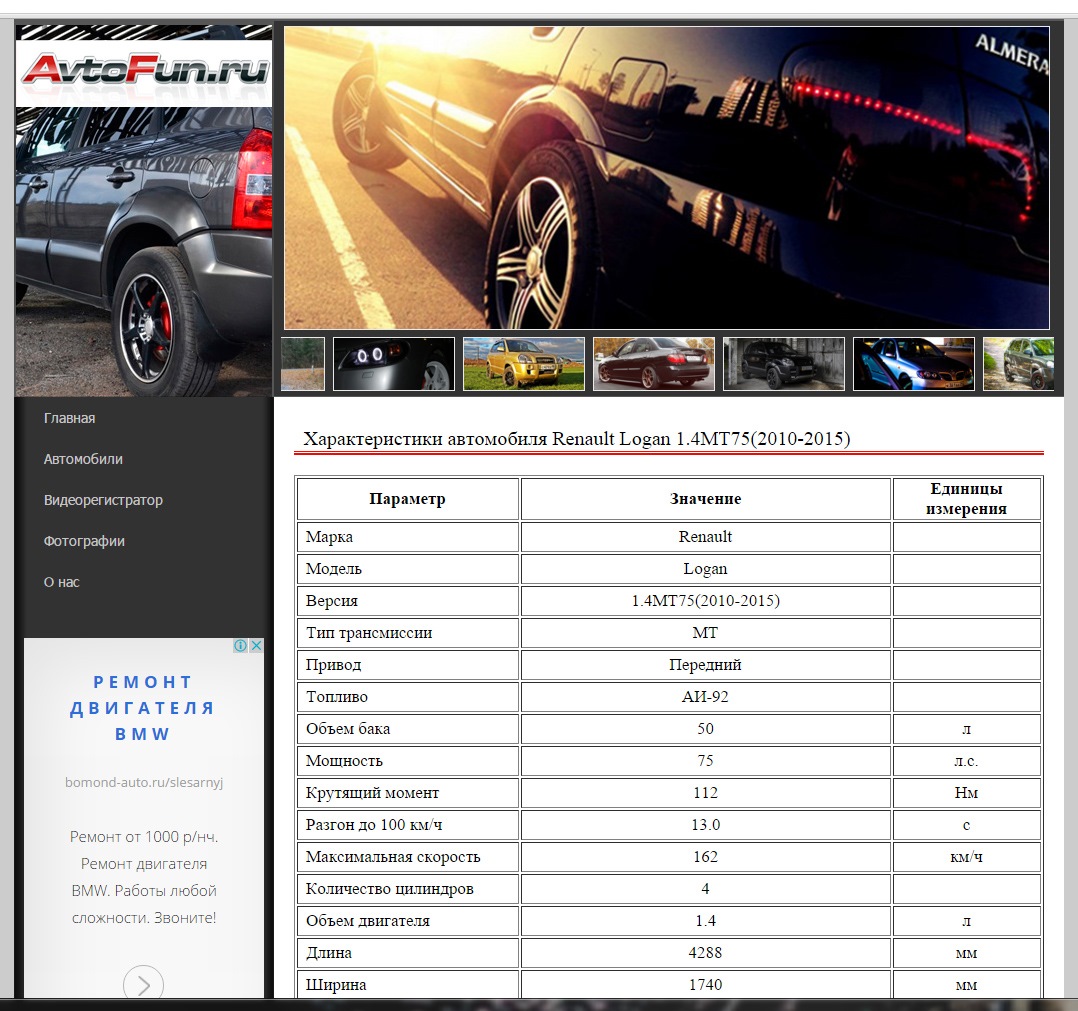Click the 'Максимальная скорость' cell
Image resolution: width=1078 pixels, height=1011 pixels.
click(408, 856)
